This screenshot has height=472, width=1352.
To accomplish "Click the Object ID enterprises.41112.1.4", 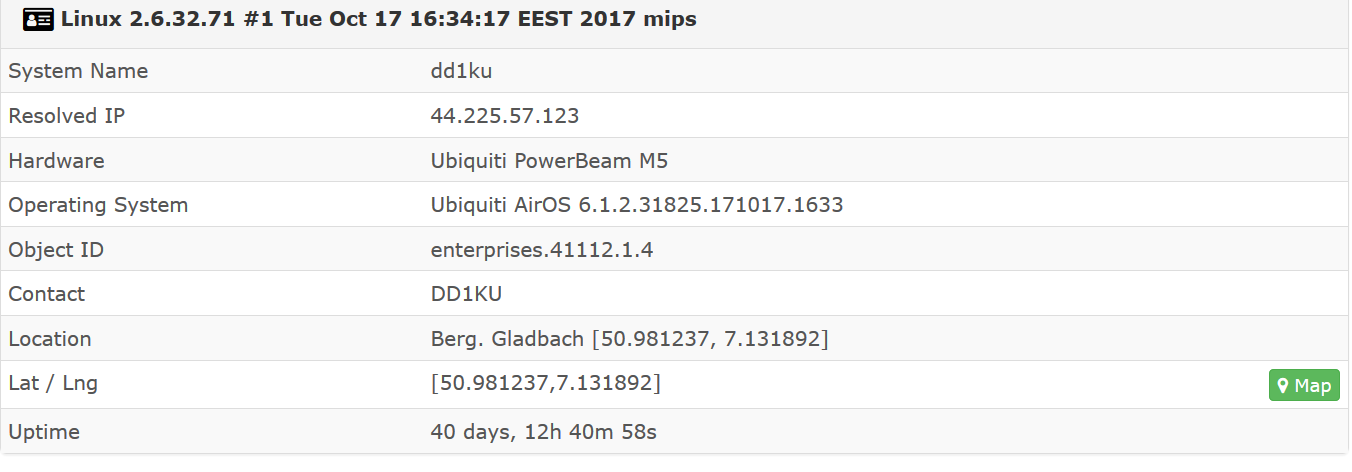I will coord(542,250).
